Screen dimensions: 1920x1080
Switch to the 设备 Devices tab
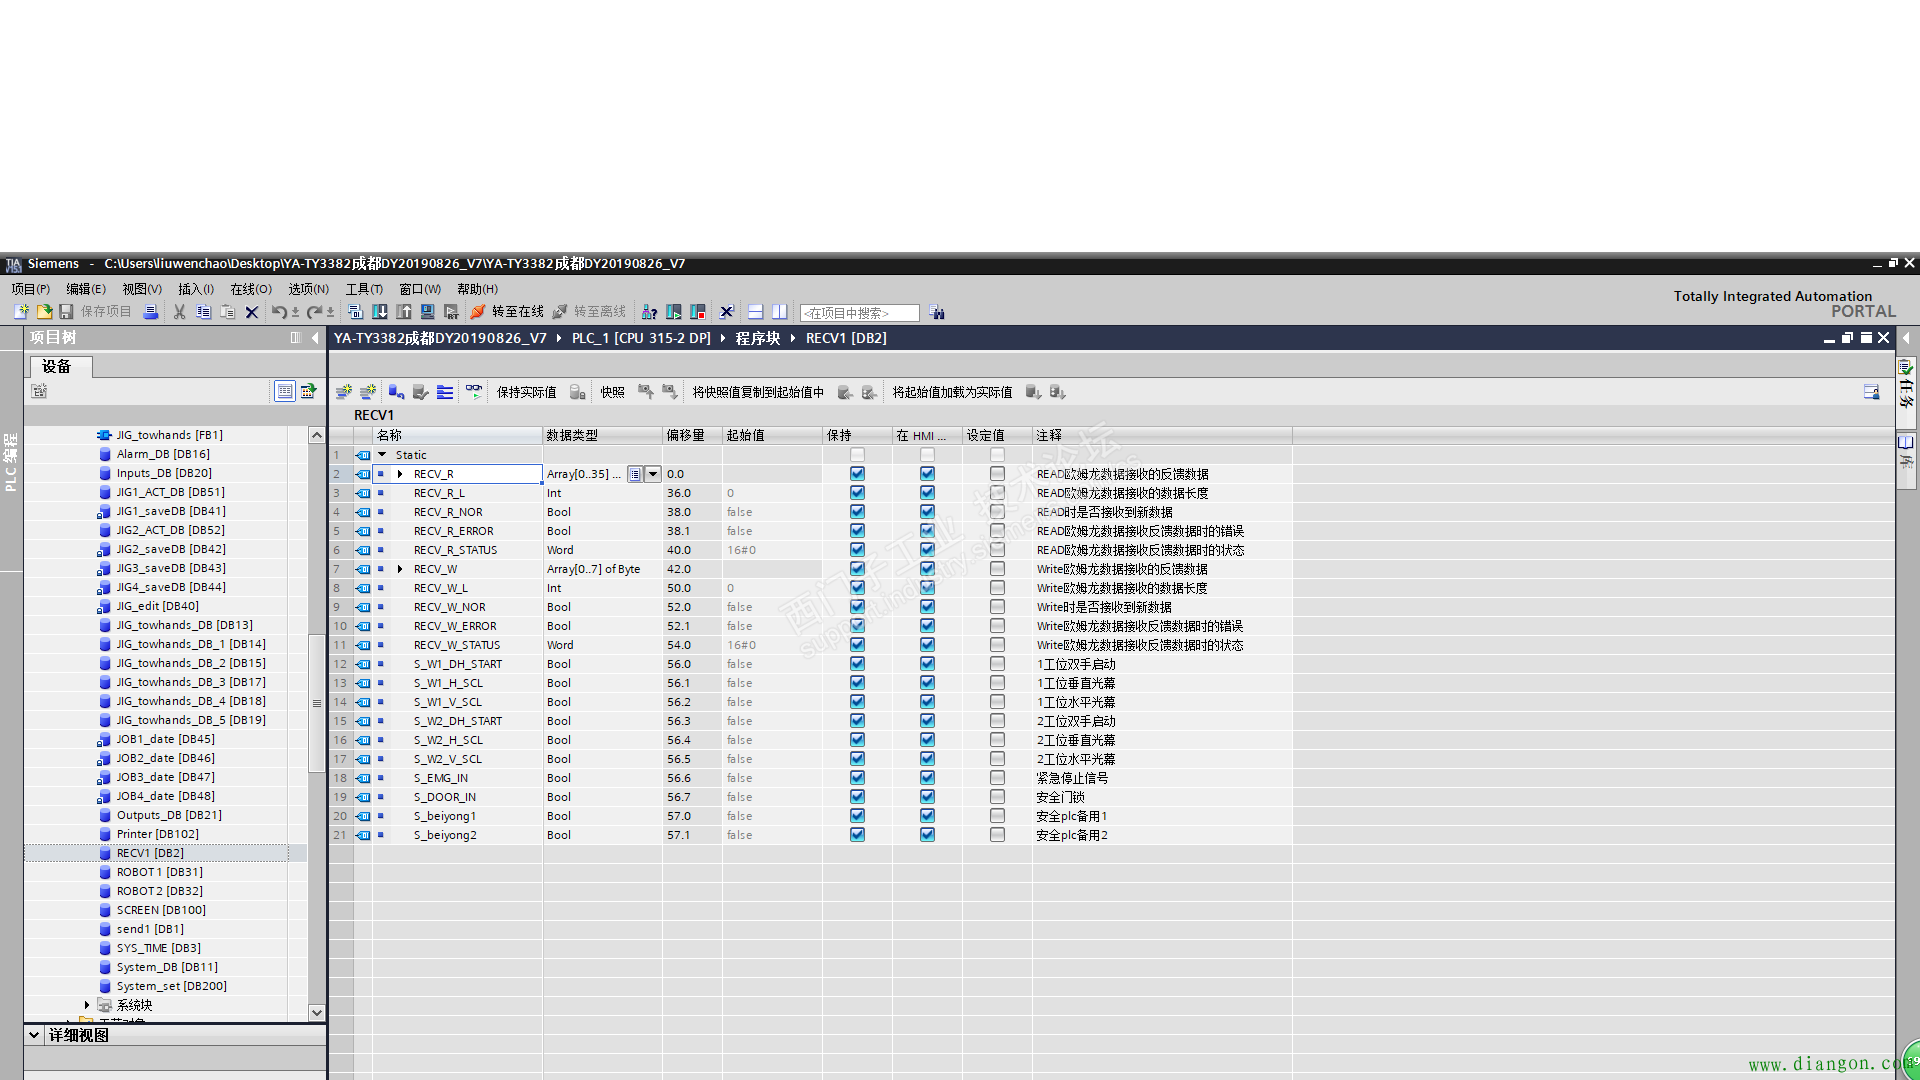(57, 367)
